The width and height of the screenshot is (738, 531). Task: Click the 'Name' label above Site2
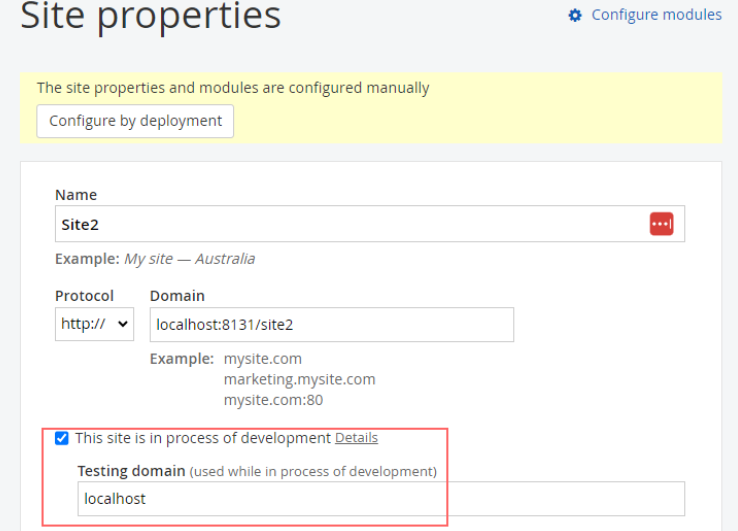(76, 195)
